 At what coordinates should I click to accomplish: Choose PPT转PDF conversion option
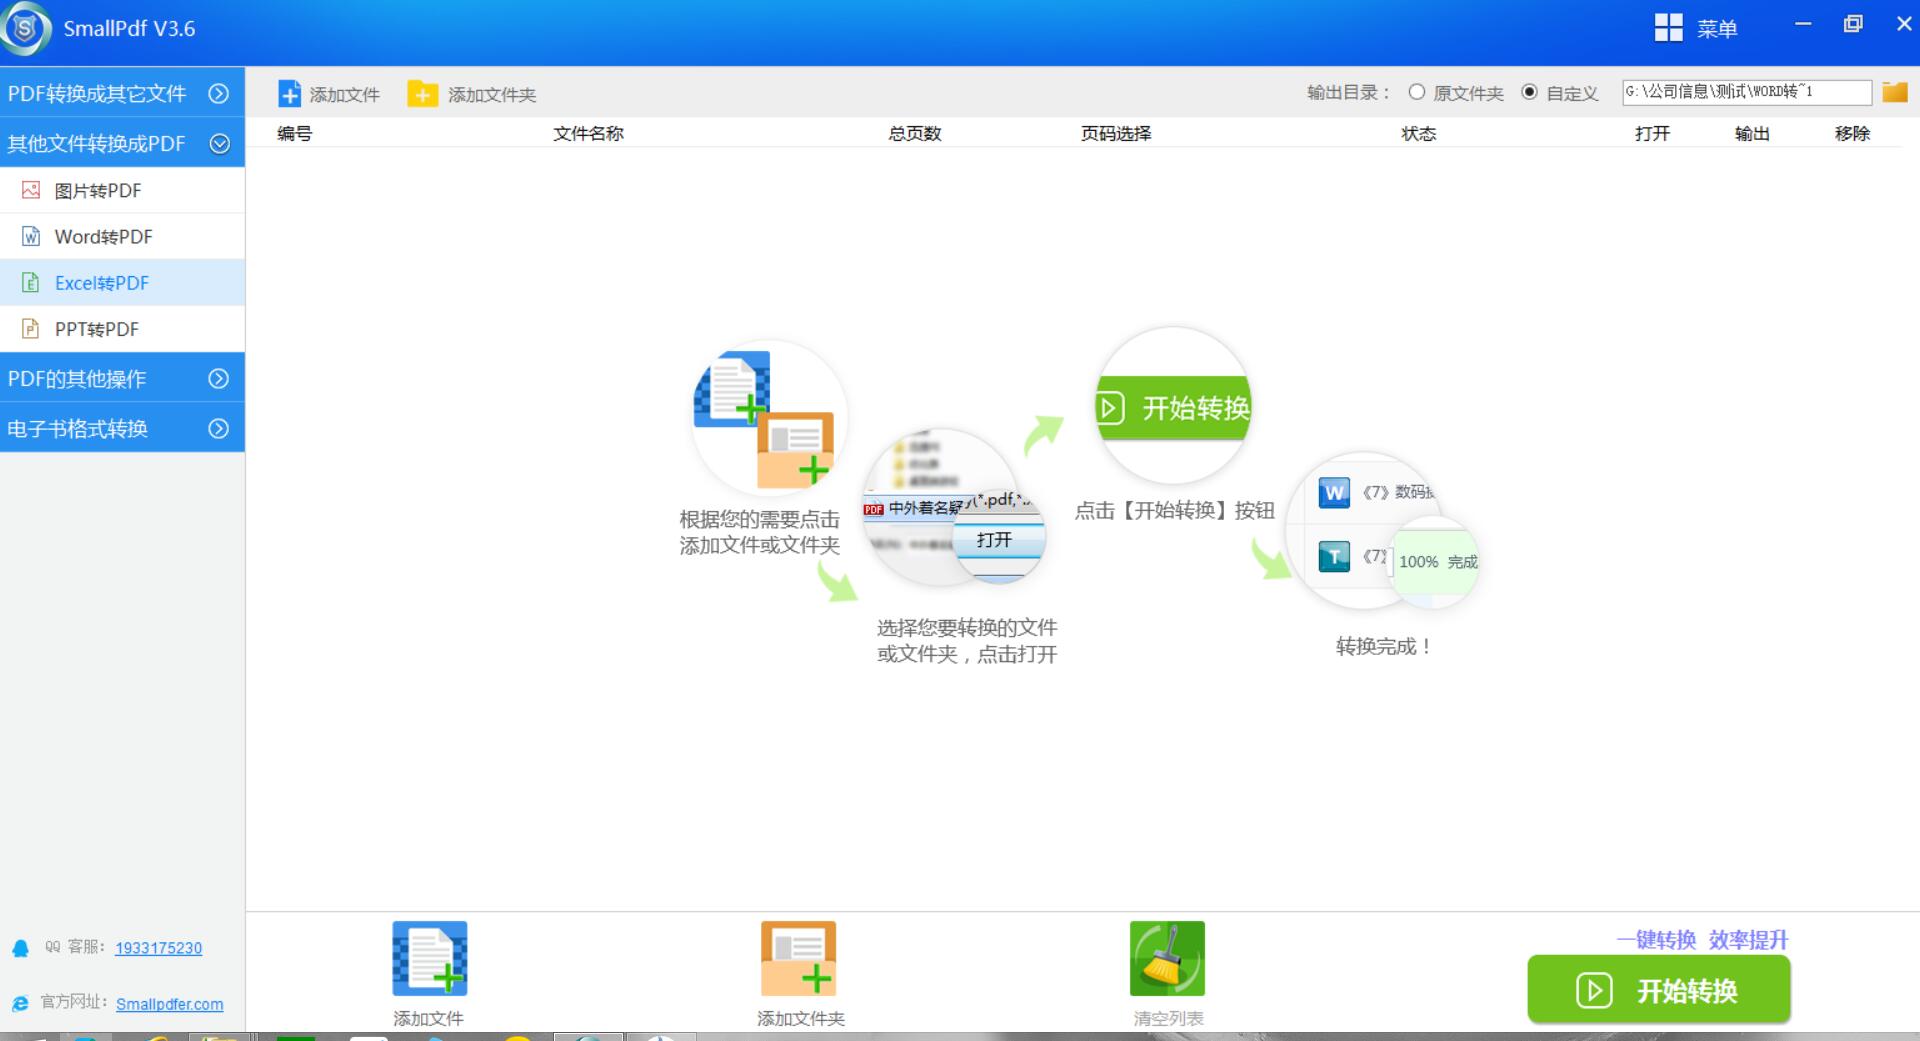[x=96, y=329]
